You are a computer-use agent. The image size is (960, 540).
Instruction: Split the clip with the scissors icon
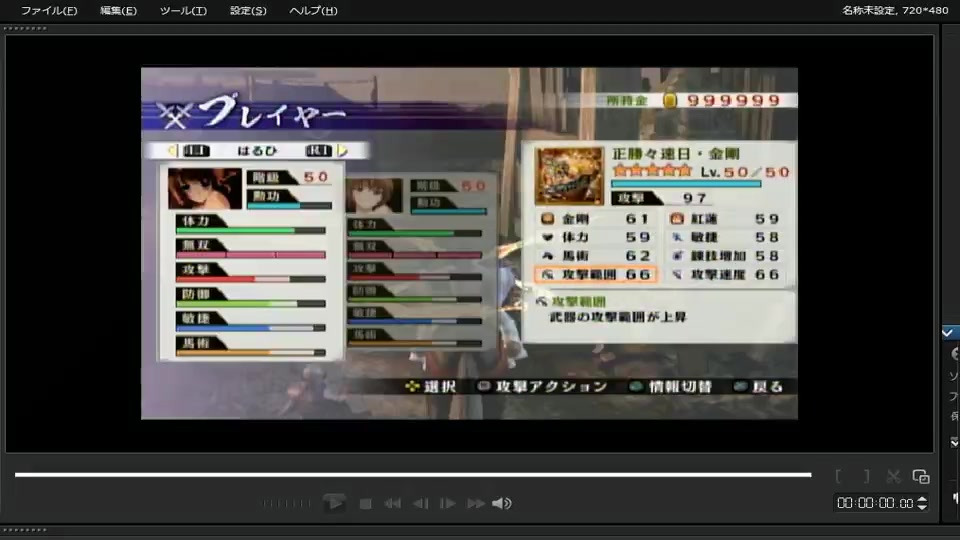893,476
